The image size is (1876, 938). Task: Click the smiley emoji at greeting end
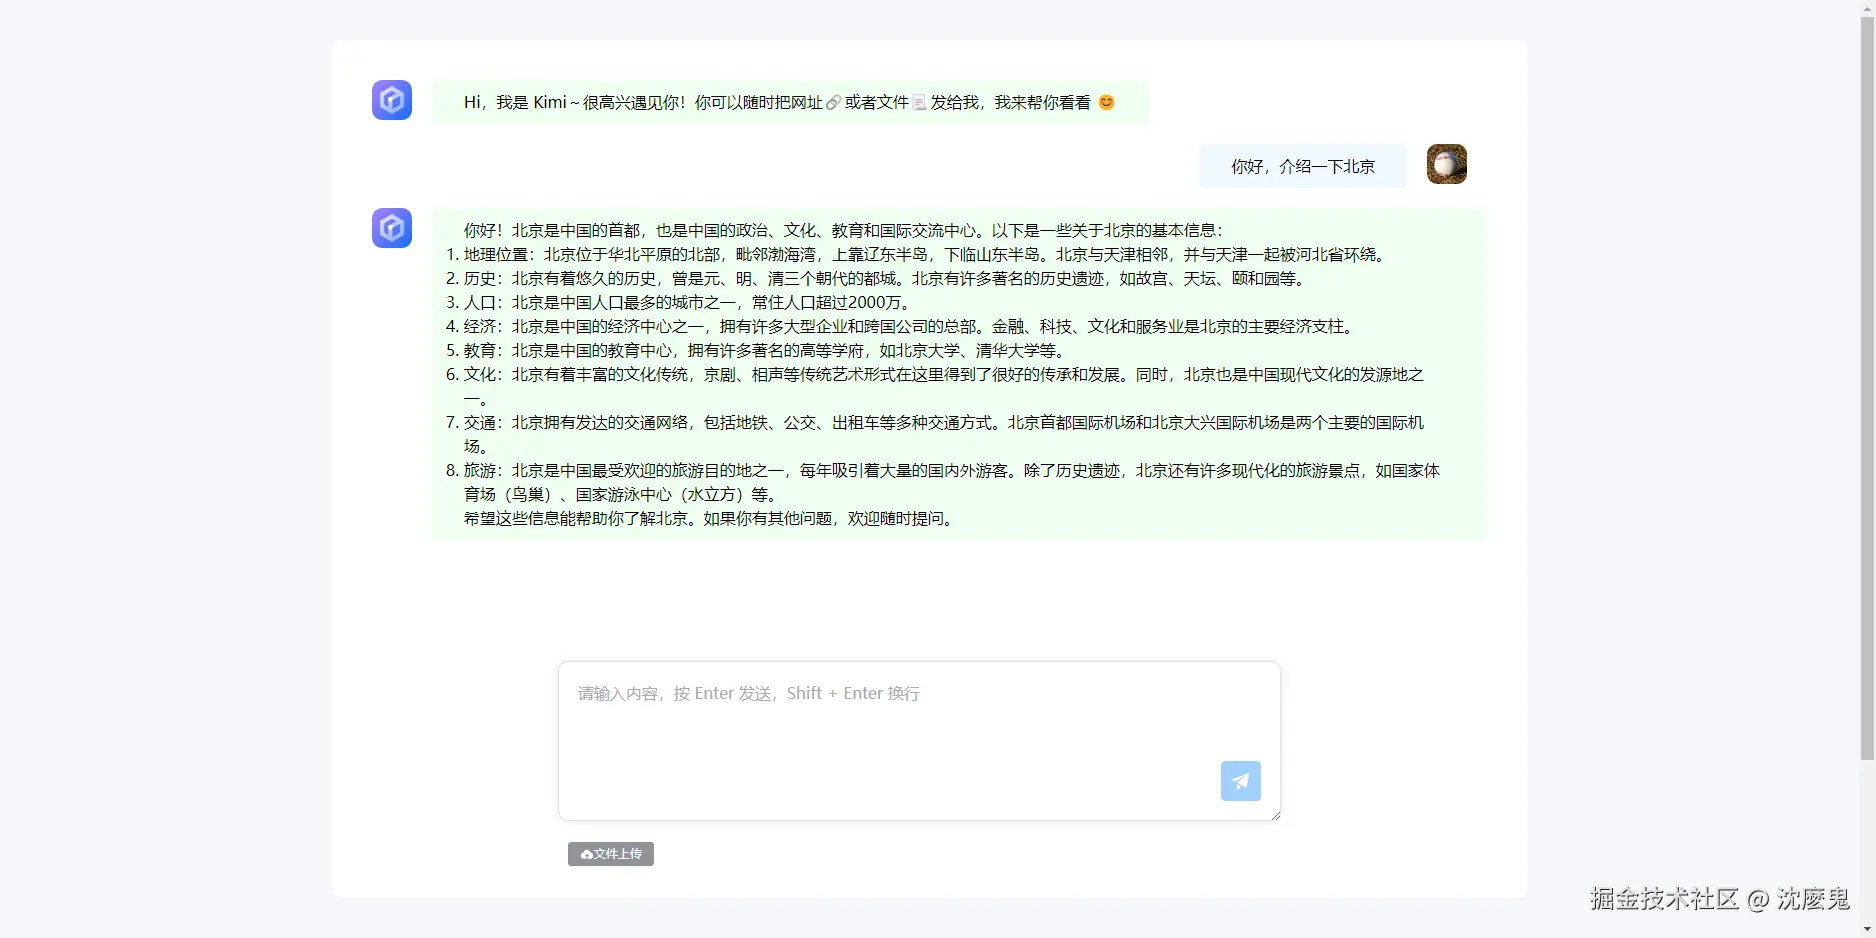tap(1106, 101)
